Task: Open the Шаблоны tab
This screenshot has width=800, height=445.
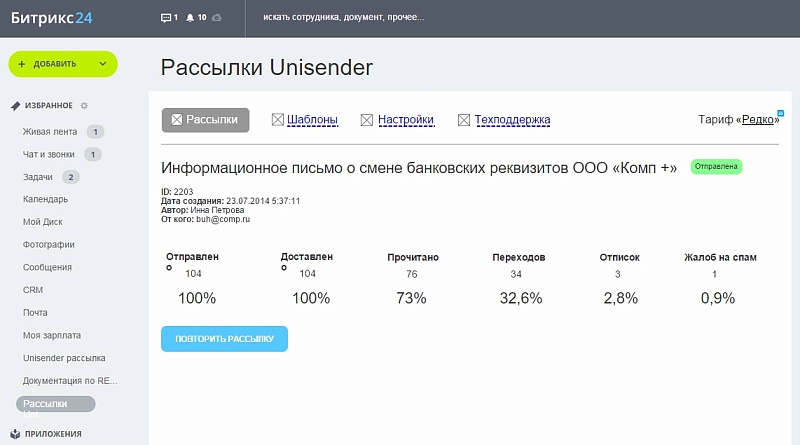Action: [x=312, y=120]
